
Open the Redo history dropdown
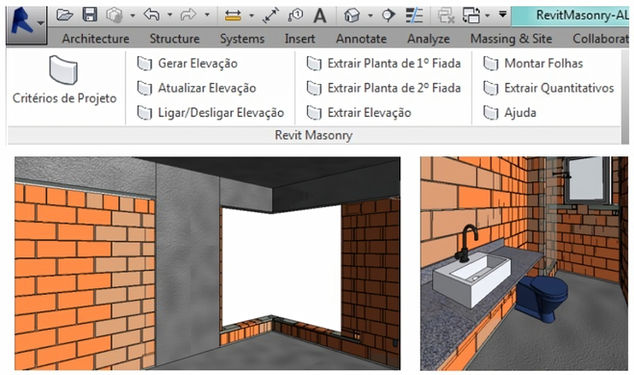pos(207,15)
